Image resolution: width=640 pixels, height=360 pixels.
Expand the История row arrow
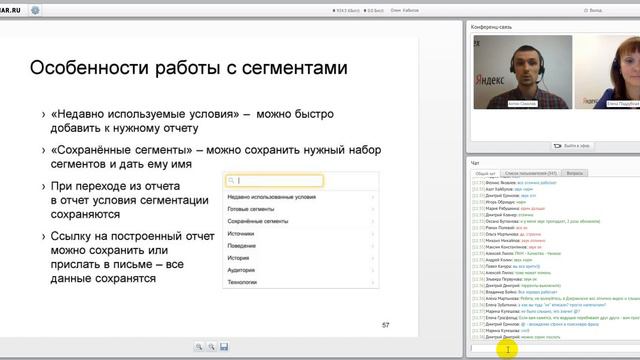372,258
